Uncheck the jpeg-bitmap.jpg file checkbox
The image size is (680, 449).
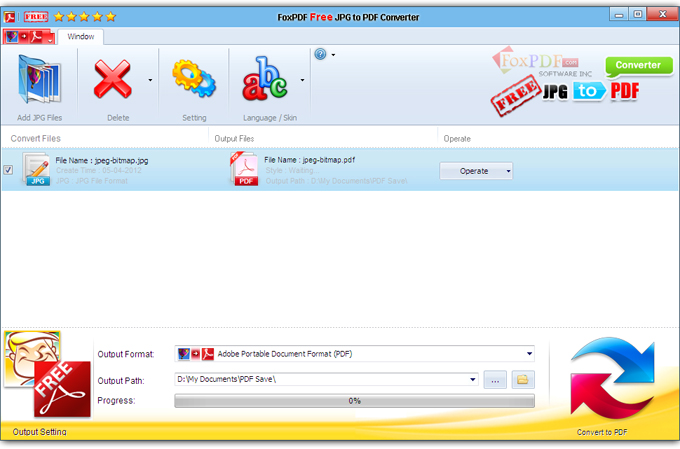click(x=8, y=170)
